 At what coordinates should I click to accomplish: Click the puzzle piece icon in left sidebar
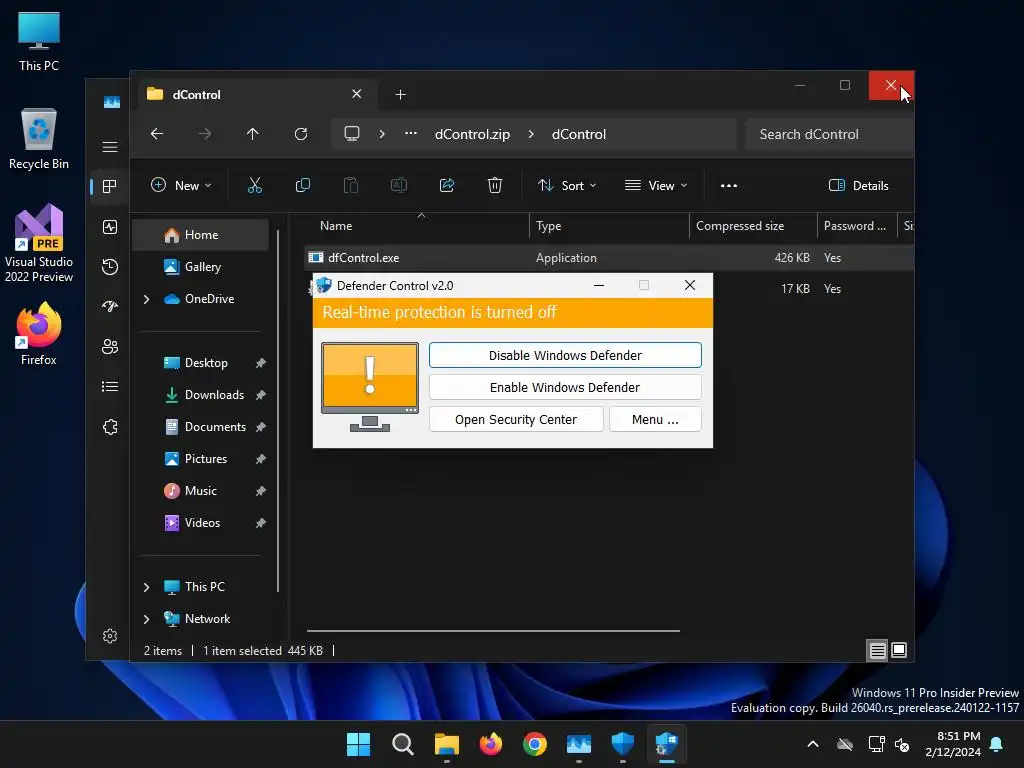tap(110, 427)
